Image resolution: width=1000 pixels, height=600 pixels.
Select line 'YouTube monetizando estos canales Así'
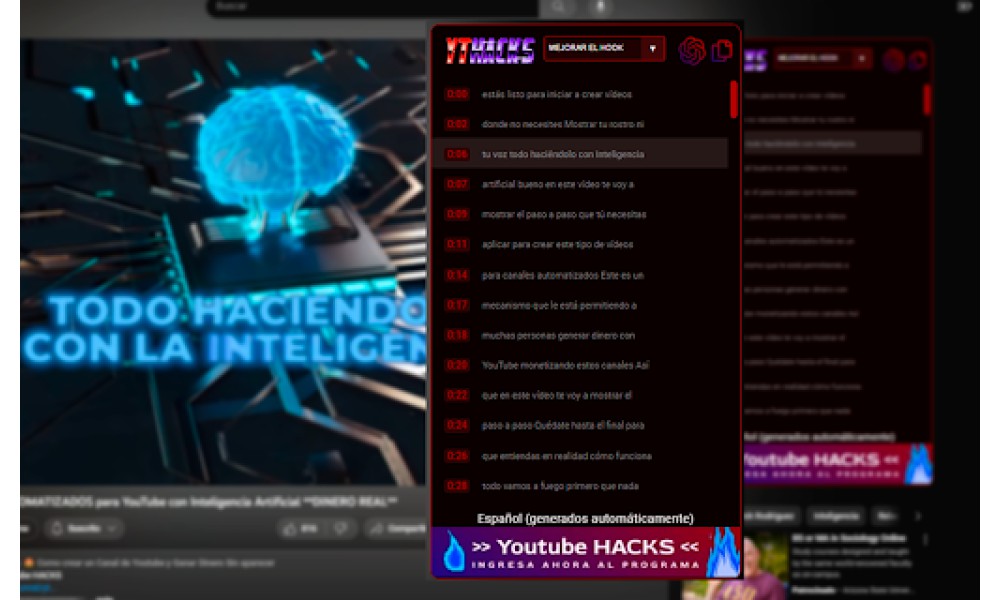click(x=566, y=365)
